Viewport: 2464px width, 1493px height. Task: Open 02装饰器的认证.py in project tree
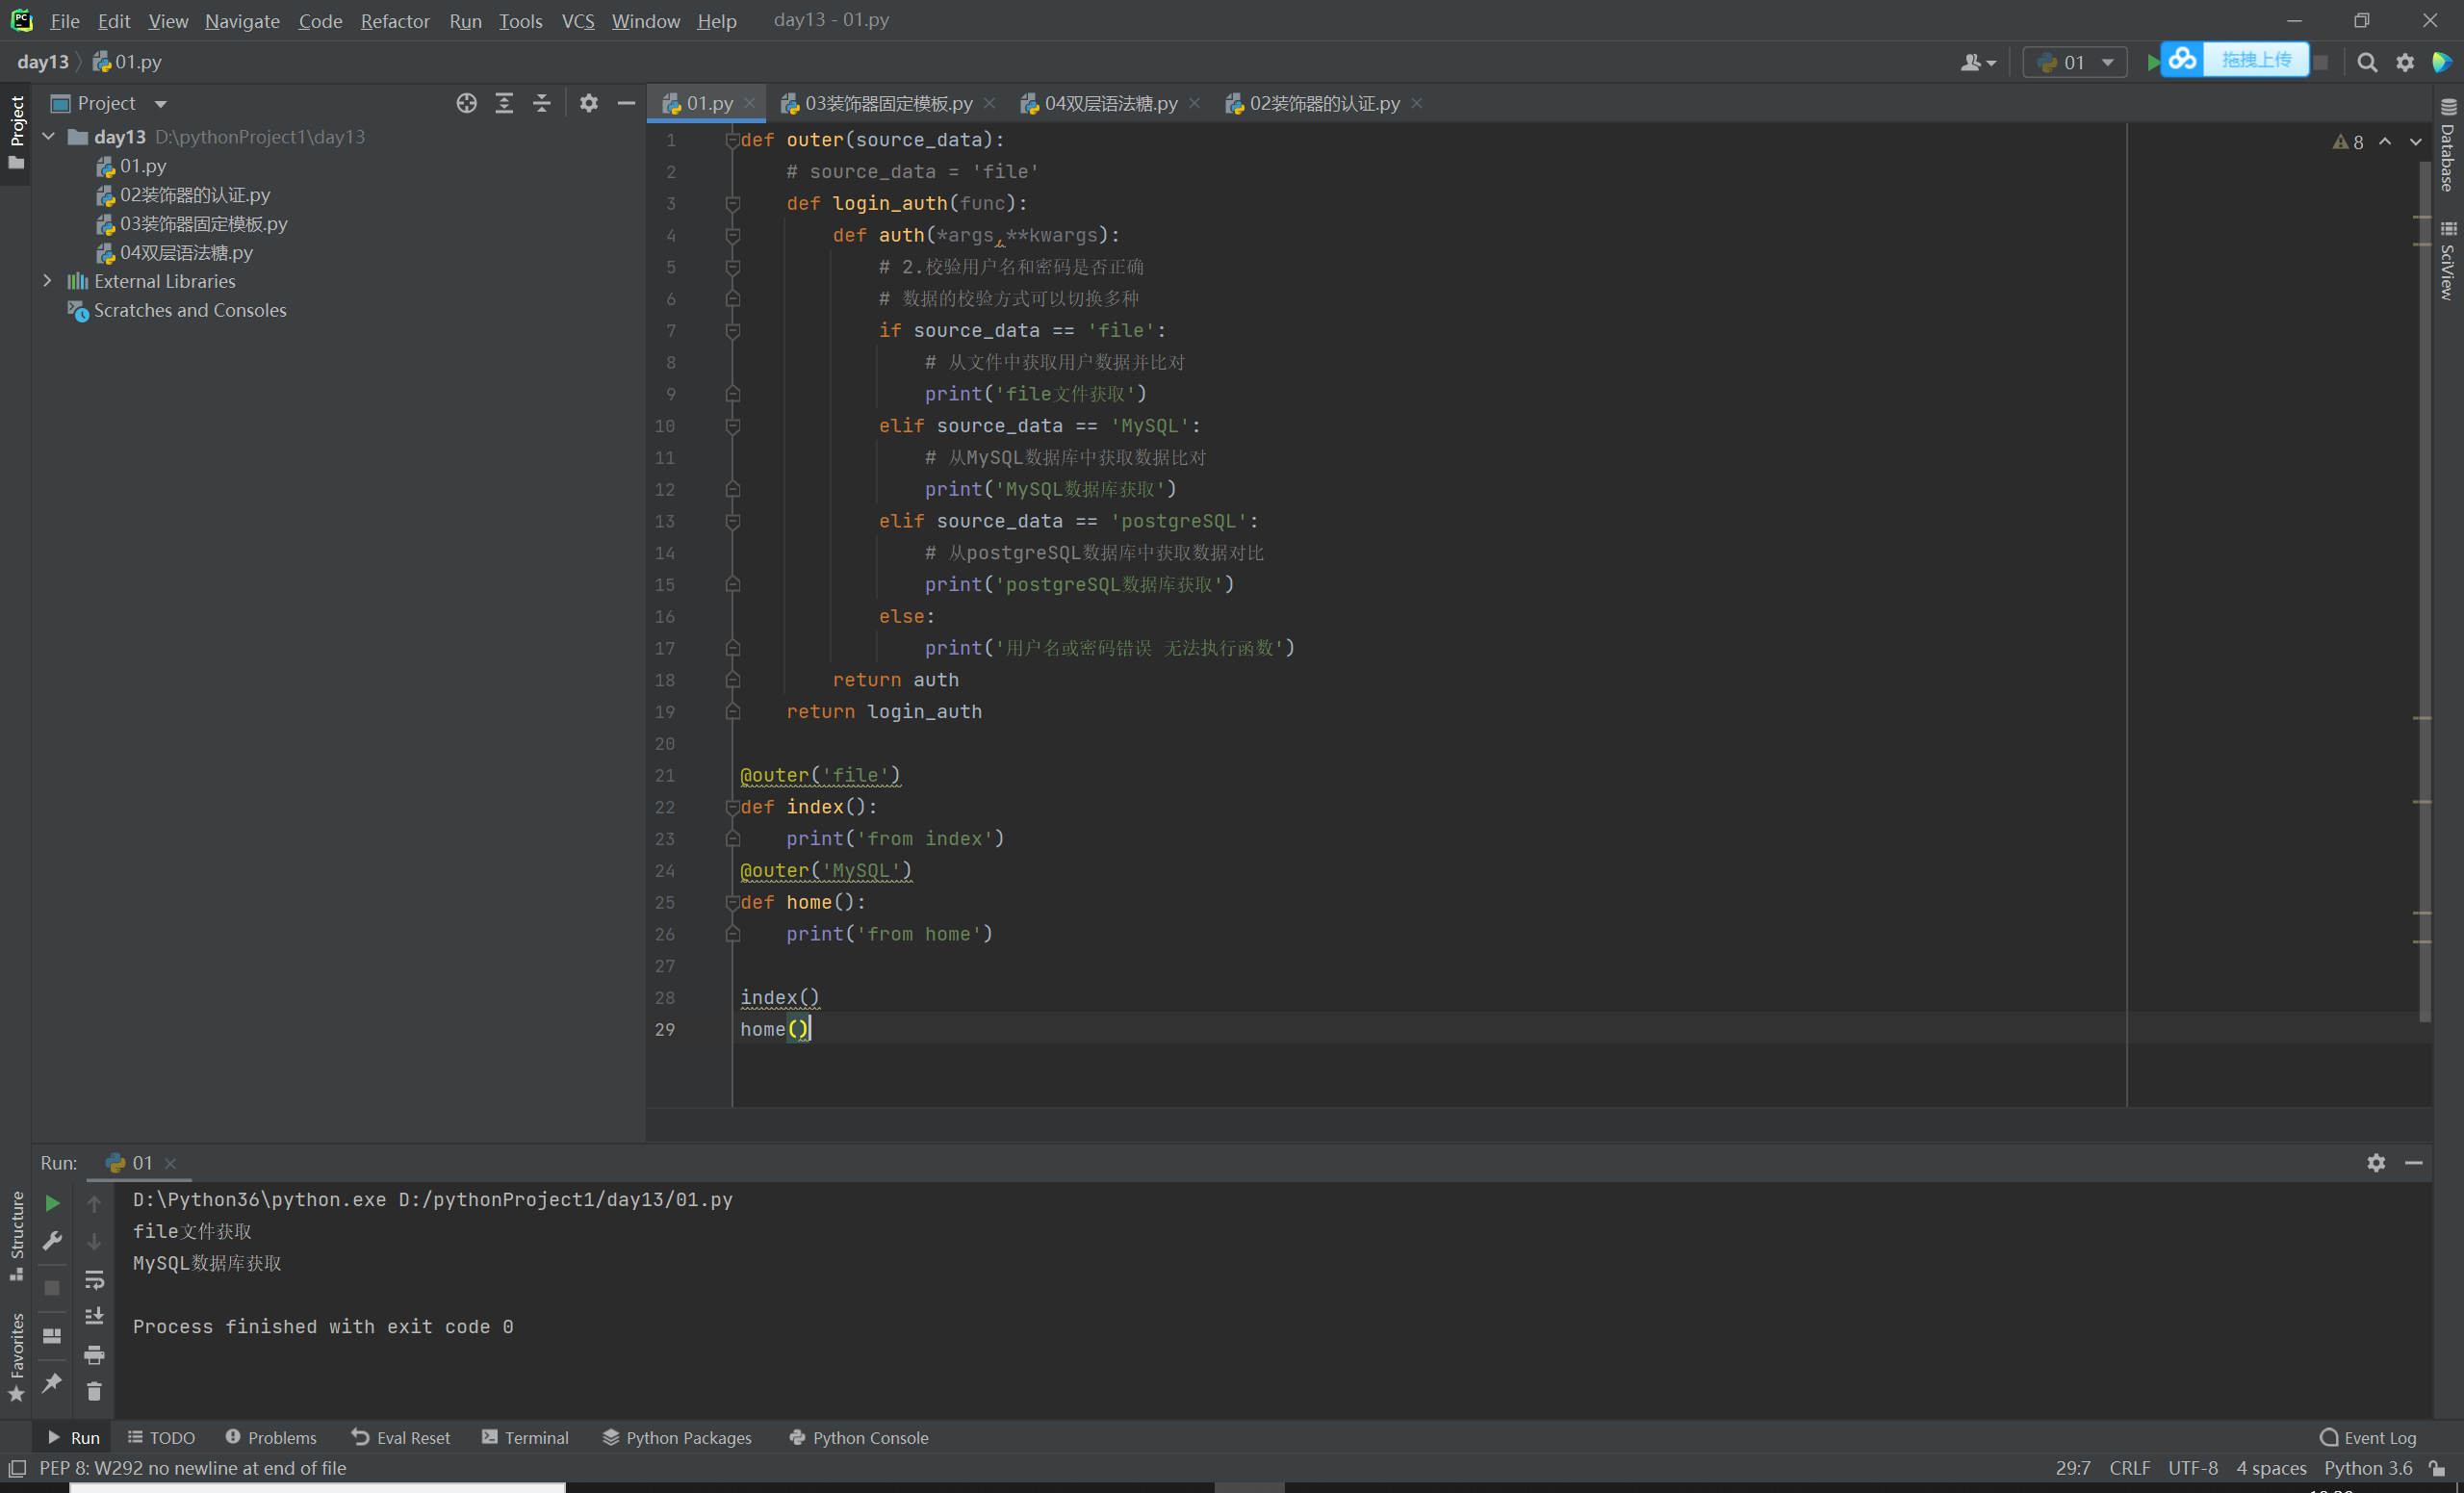click(x=194, y=195)
